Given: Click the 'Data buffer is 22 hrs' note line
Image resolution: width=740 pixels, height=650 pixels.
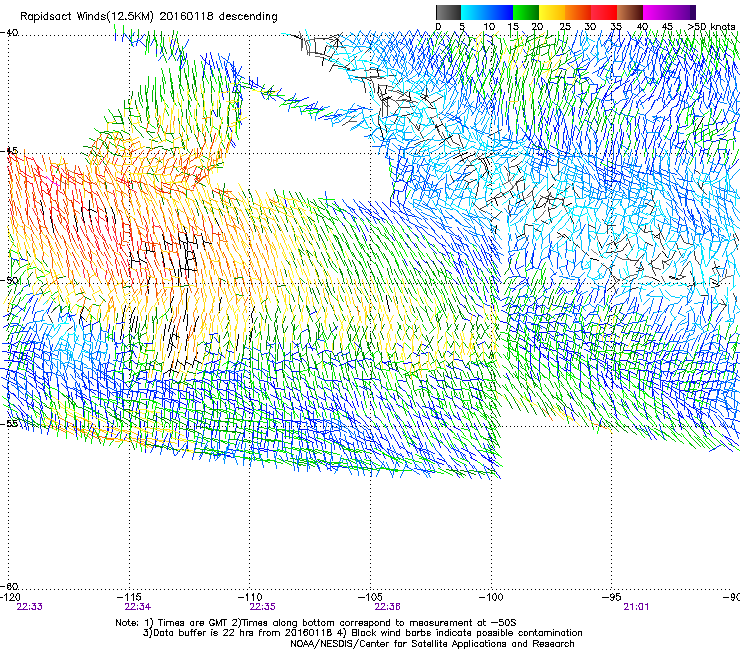Looking at the screenshot, I should 363,633.
